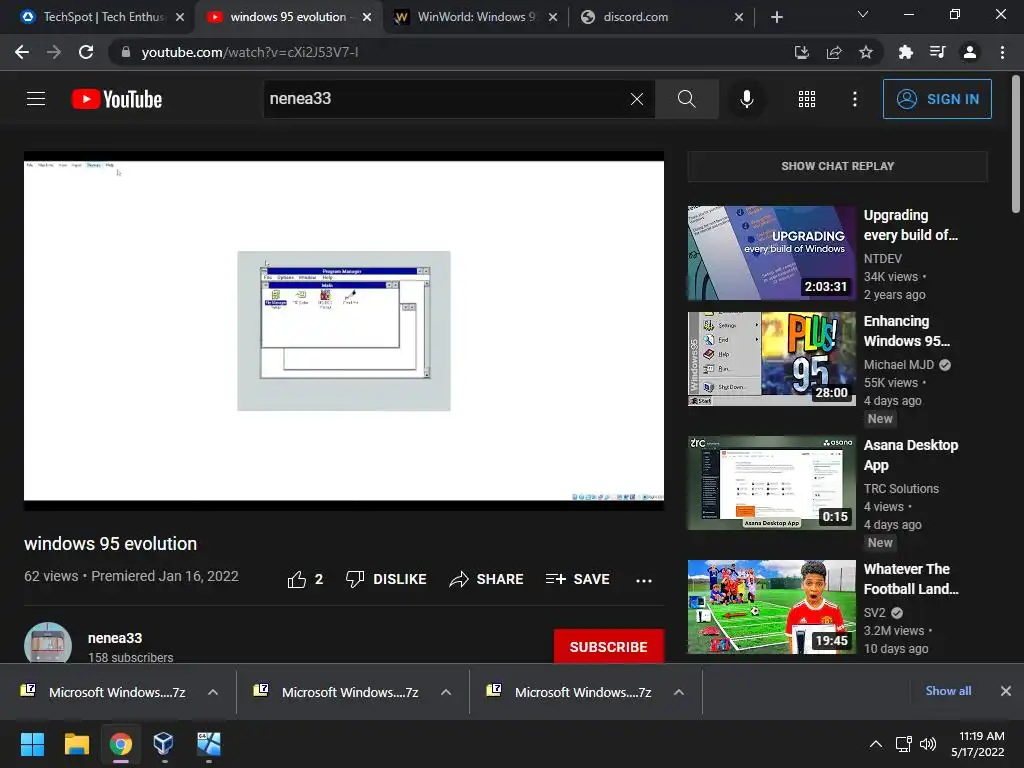Expand options for first downloaded 7z file

pyautogui.click(x=213, y=692)
